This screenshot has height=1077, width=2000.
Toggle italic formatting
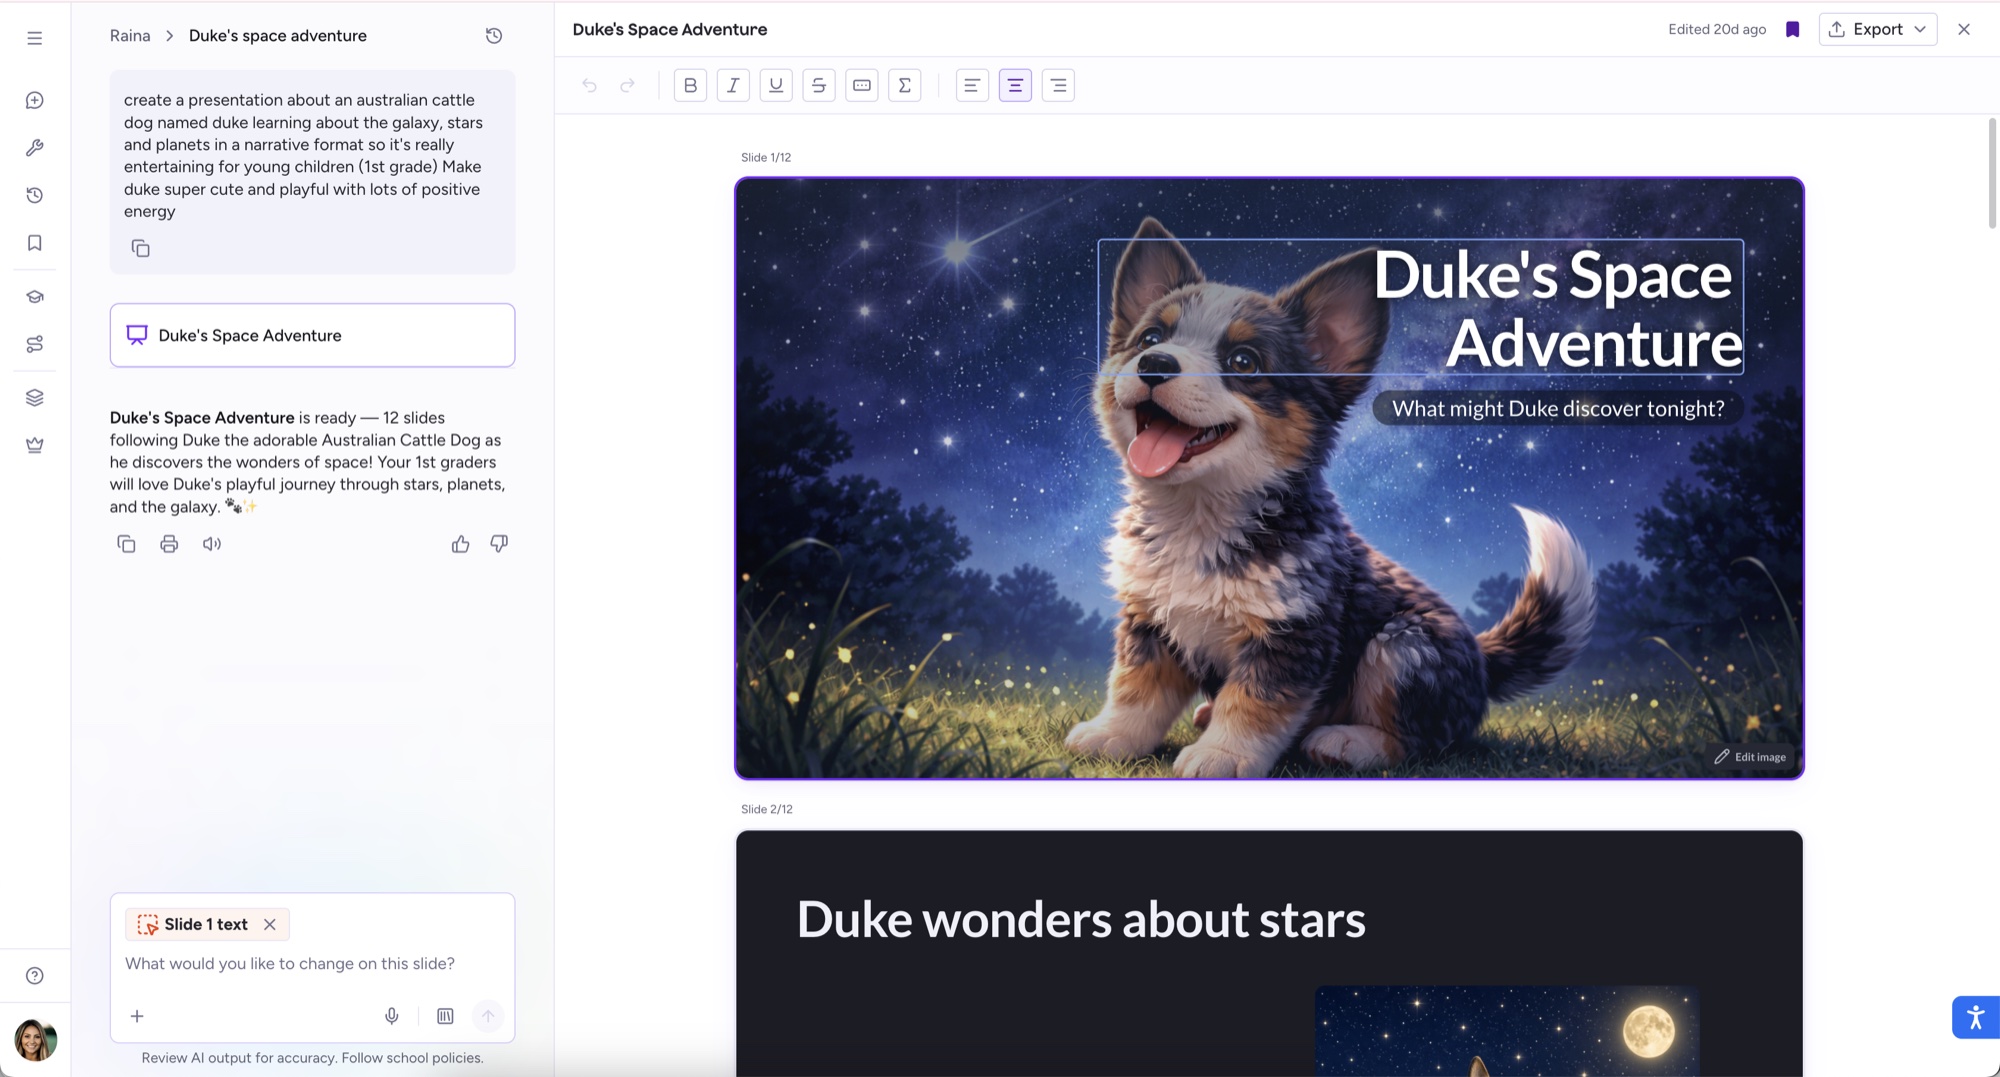tap(733, 86)
